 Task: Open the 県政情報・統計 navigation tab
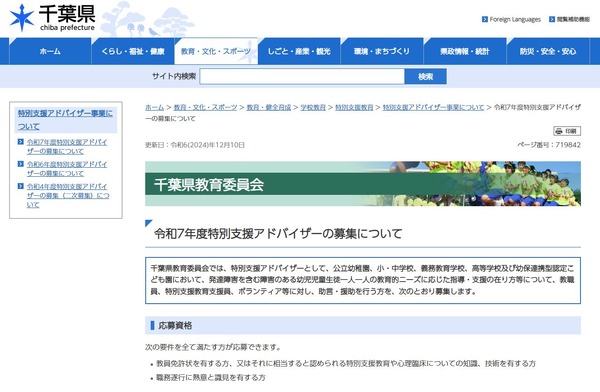coord(465,51)
